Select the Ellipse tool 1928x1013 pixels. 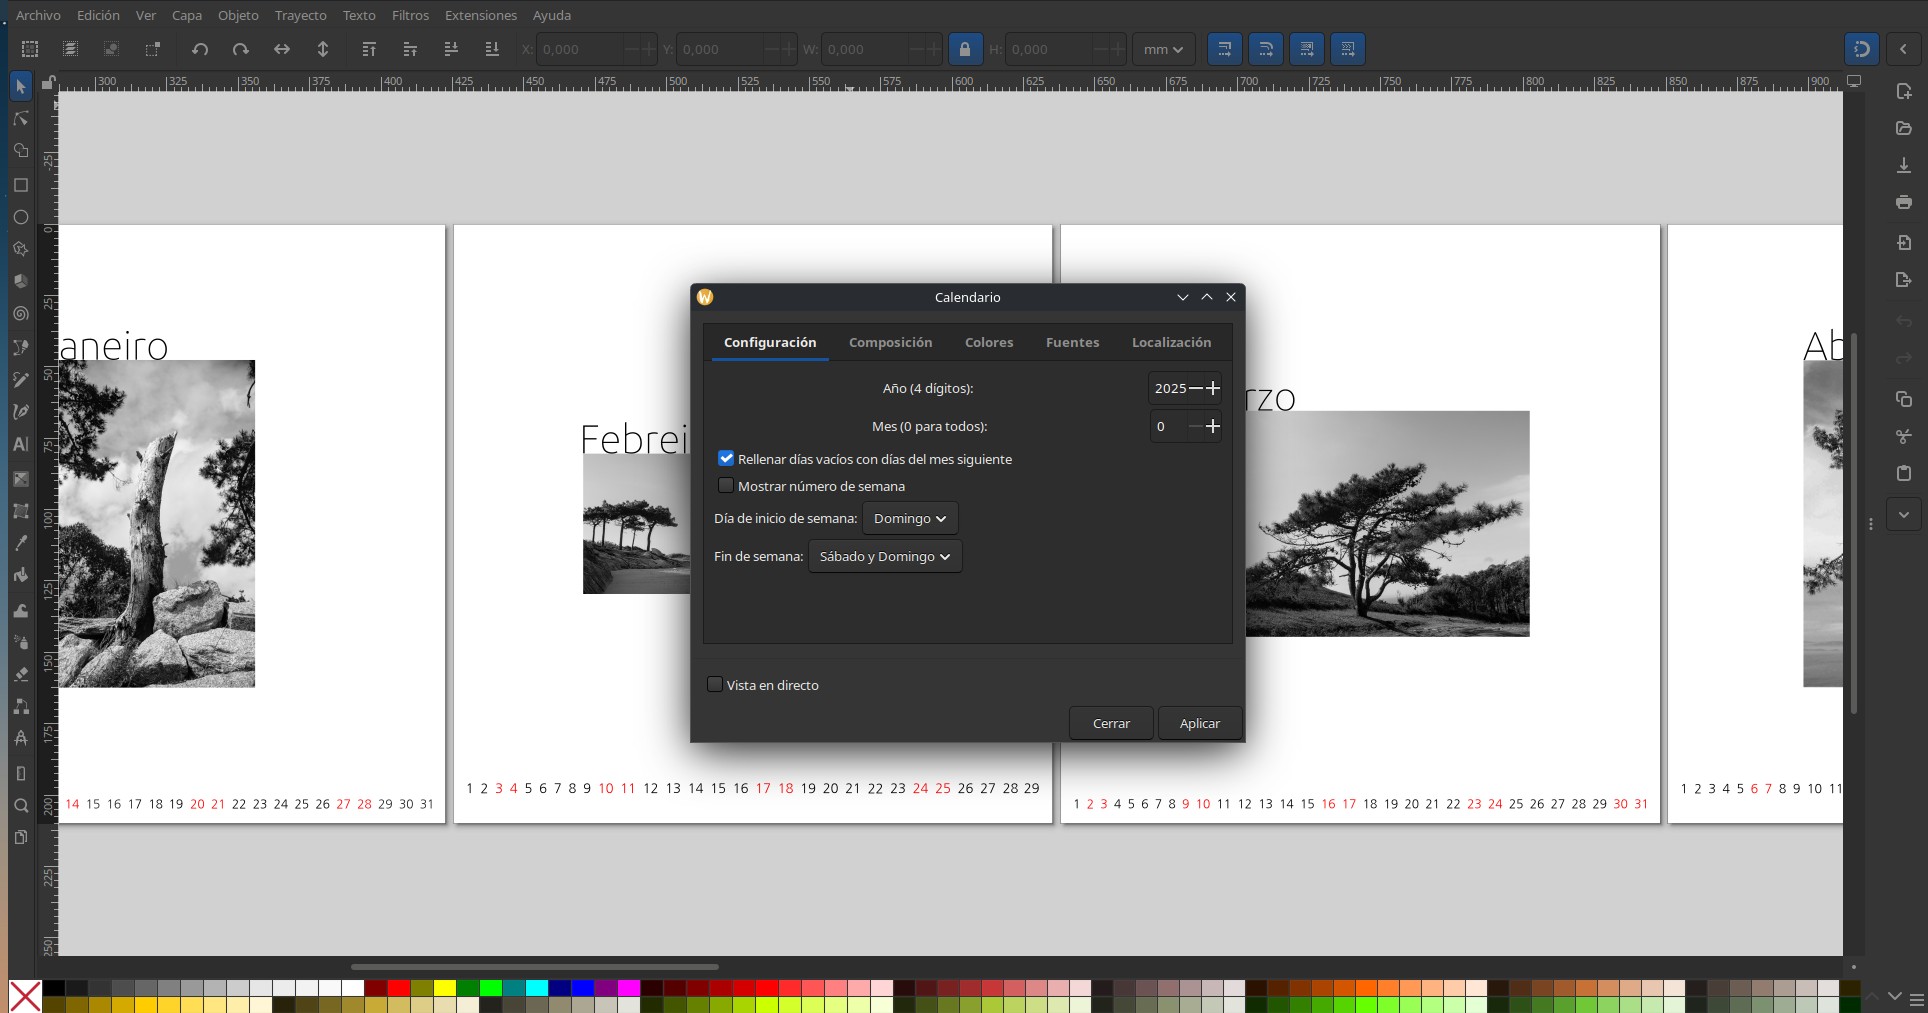20,217
